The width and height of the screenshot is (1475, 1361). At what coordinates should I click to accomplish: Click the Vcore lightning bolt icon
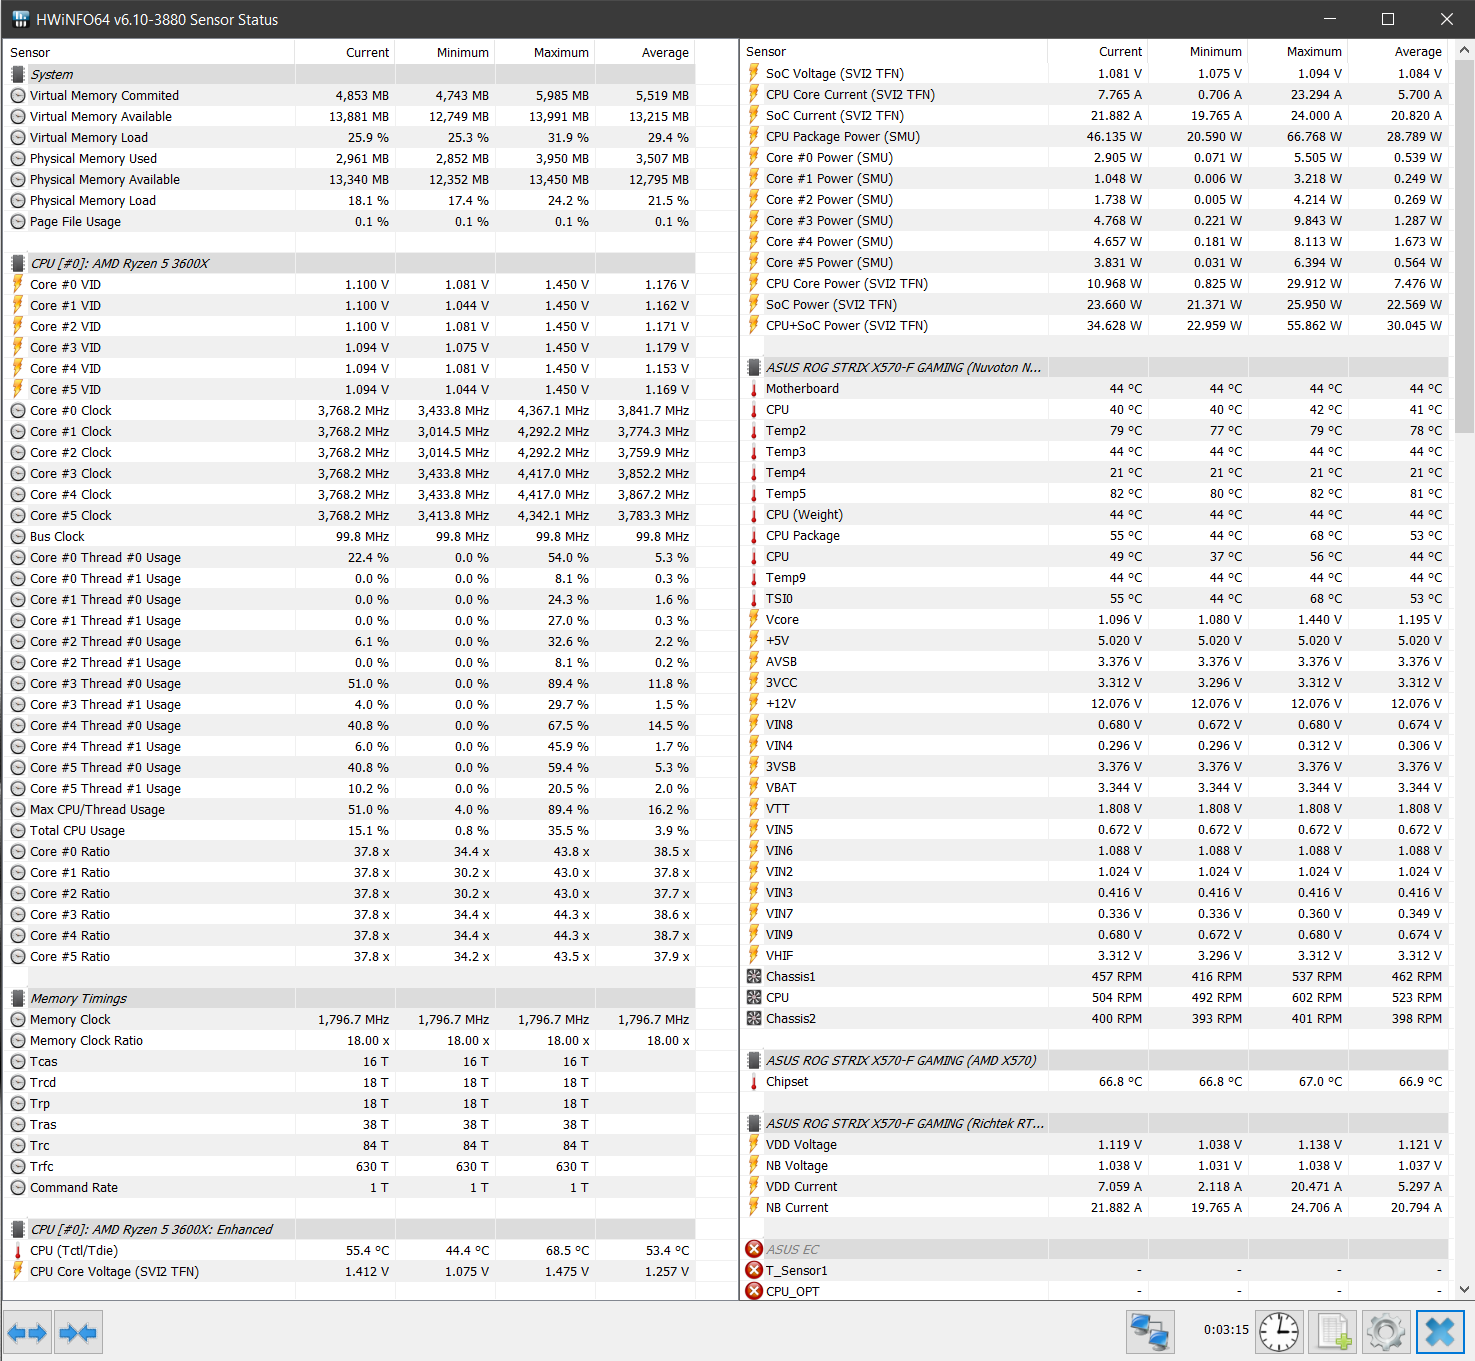click(754, 619)
